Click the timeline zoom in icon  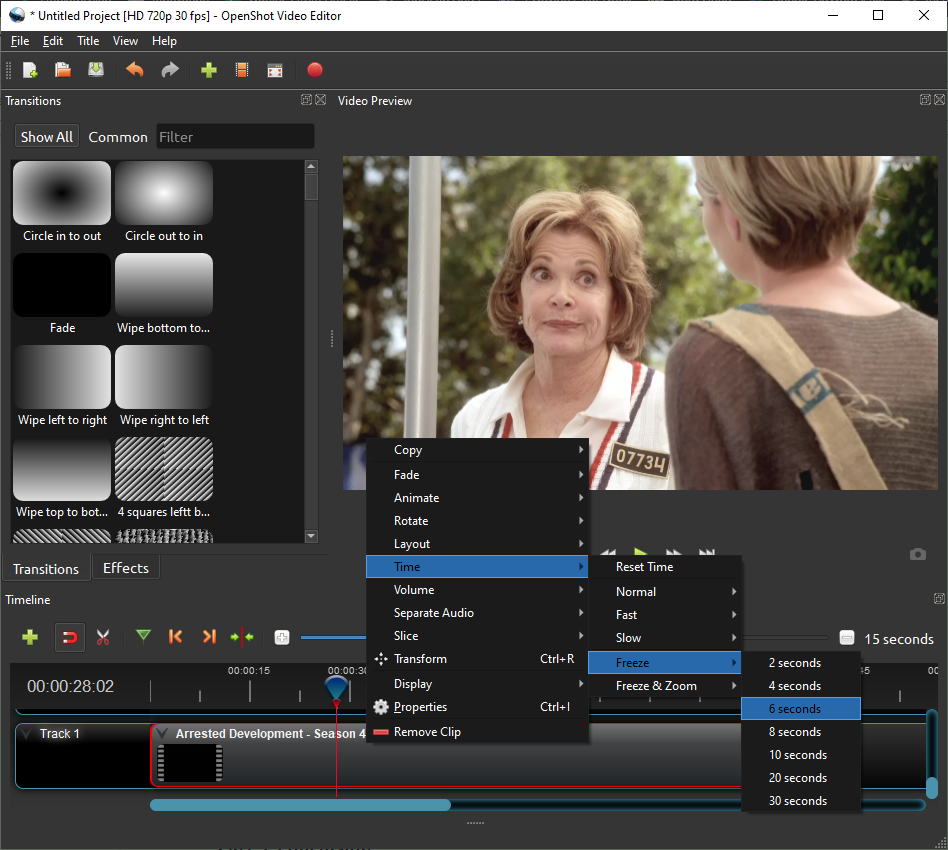pyautogui.click(x=282, y=637)
